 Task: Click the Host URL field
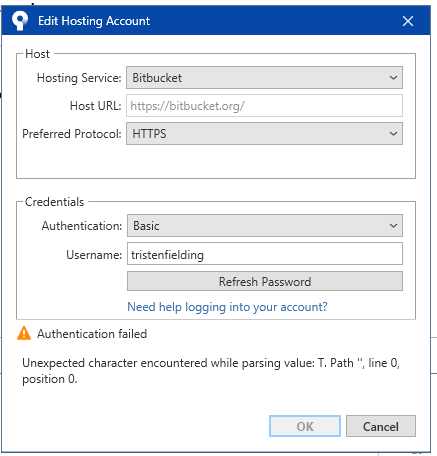tap(264, 106)
